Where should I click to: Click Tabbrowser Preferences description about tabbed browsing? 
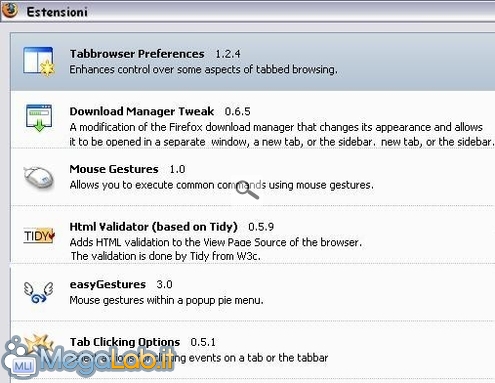[x=203, y=69]
